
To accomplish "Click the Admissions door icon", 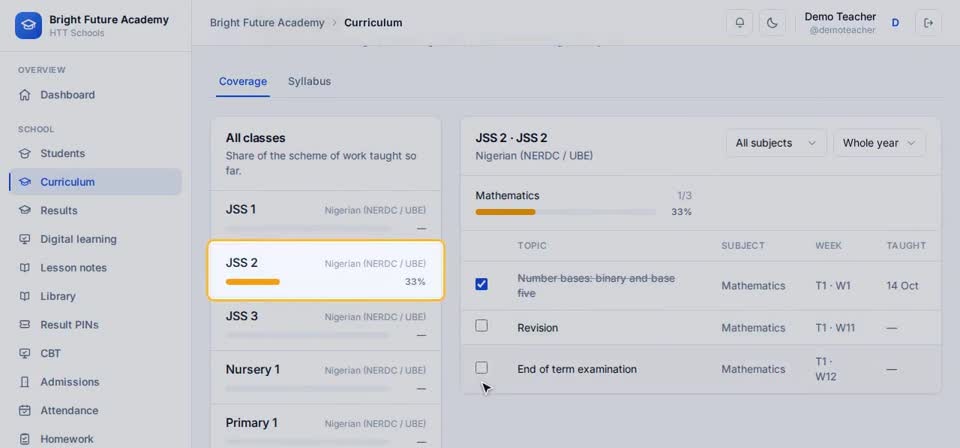I will click(24, 382).
